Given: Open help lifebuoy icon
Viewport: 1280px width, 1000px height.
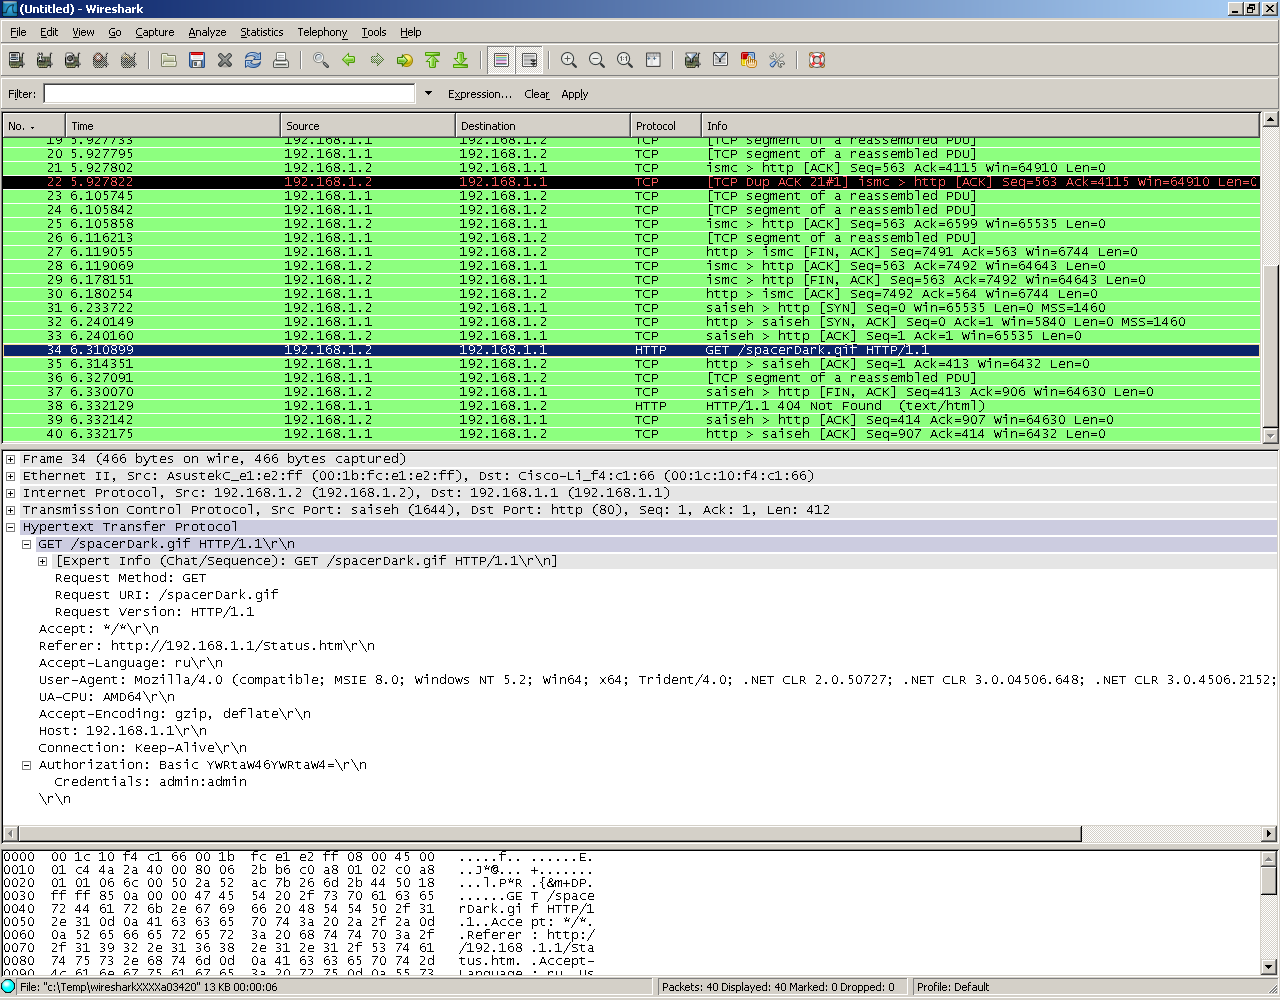Looking at the screenshot, I should [x=817, y=60].
